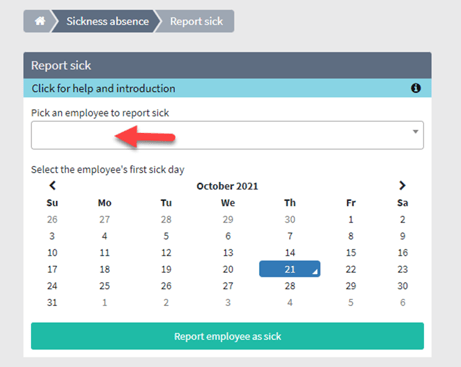Click the info icon in help bar
This screenshot has height=367, width=461.
click(x=415, y=88)
